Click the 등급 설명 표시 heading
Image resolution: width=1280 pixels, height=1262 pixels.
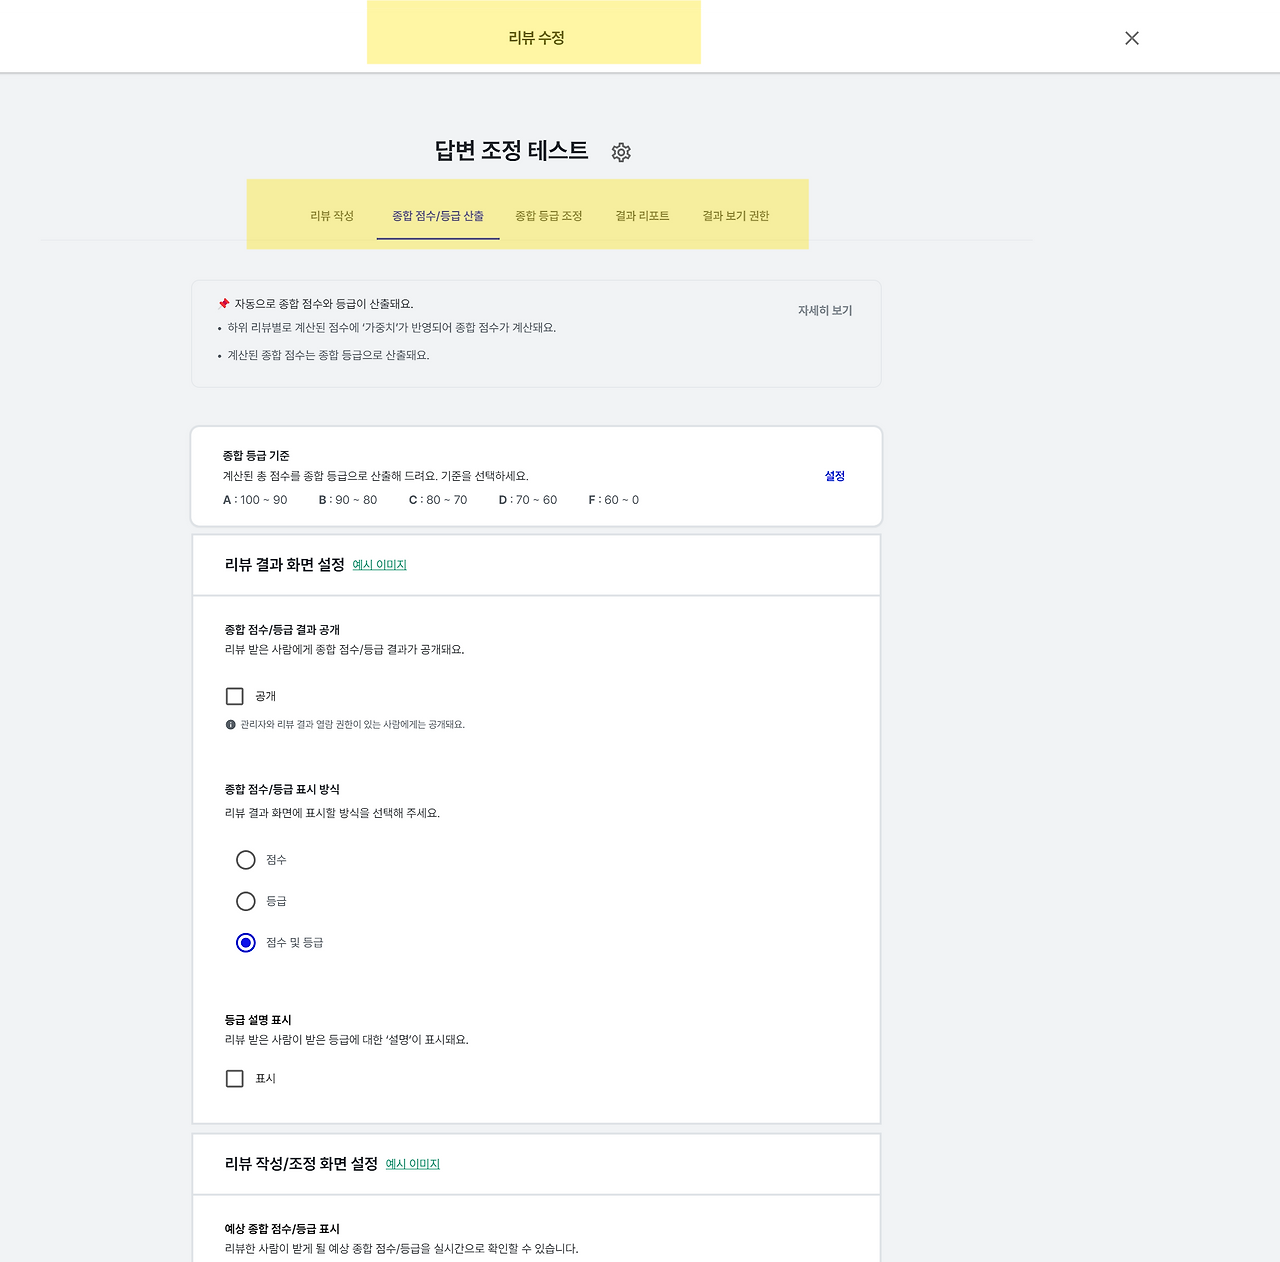(x=258, y=1020)
